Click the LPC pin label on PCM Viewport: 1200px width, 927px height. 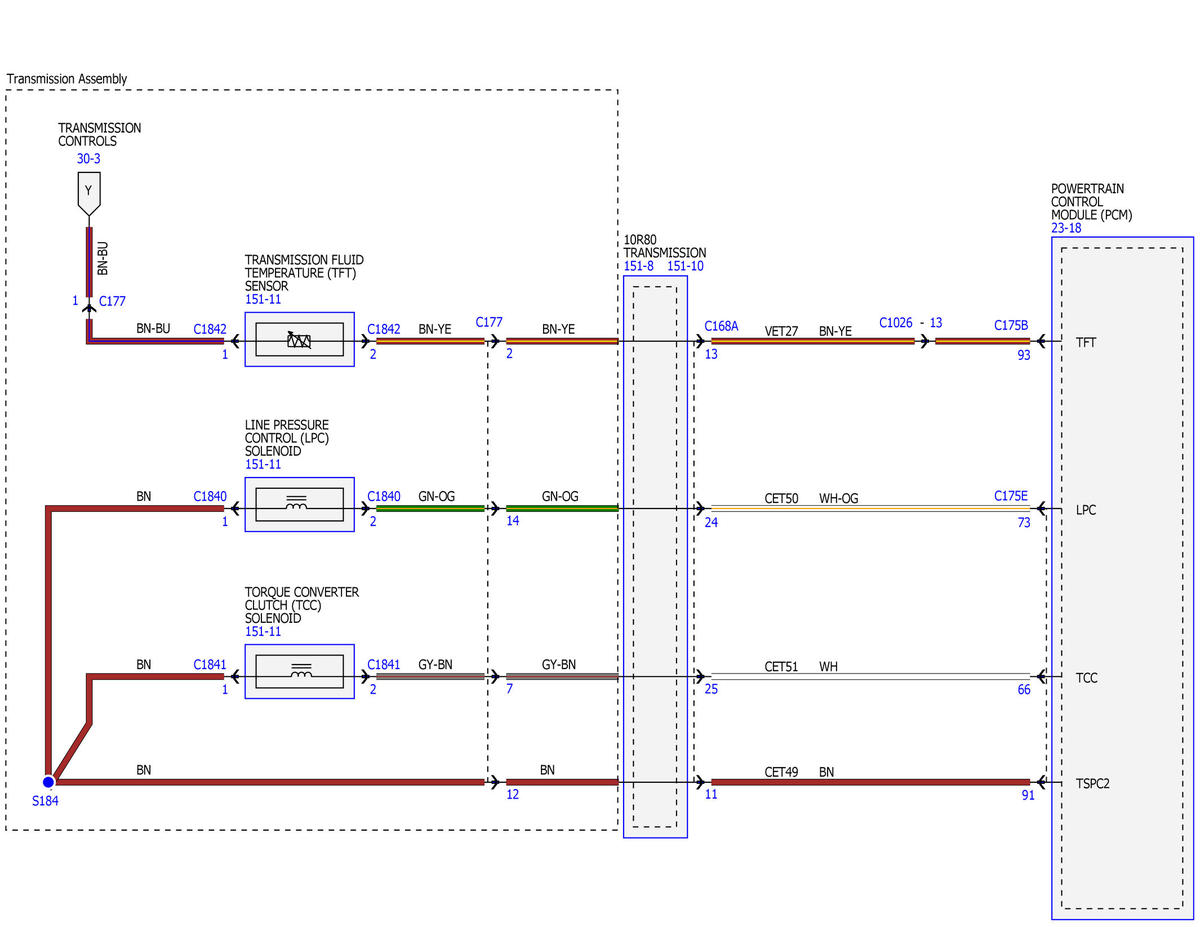coord(1085,510)
